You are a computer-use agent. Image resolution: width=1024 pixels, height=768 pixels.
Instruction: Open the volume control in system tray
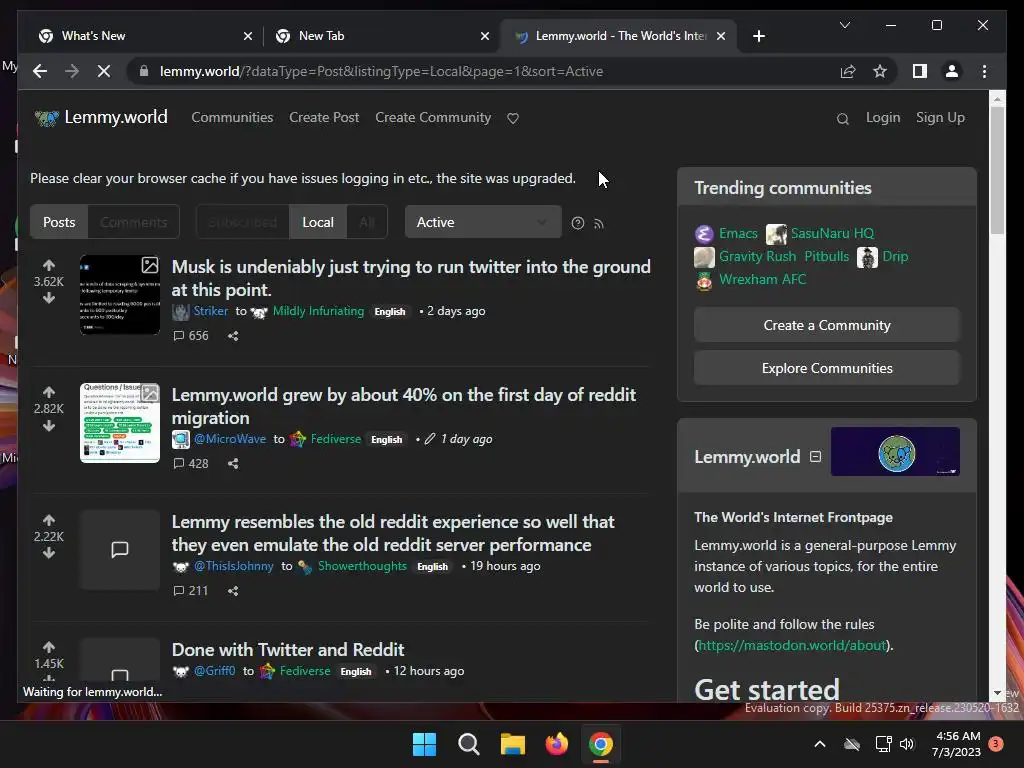906,744
